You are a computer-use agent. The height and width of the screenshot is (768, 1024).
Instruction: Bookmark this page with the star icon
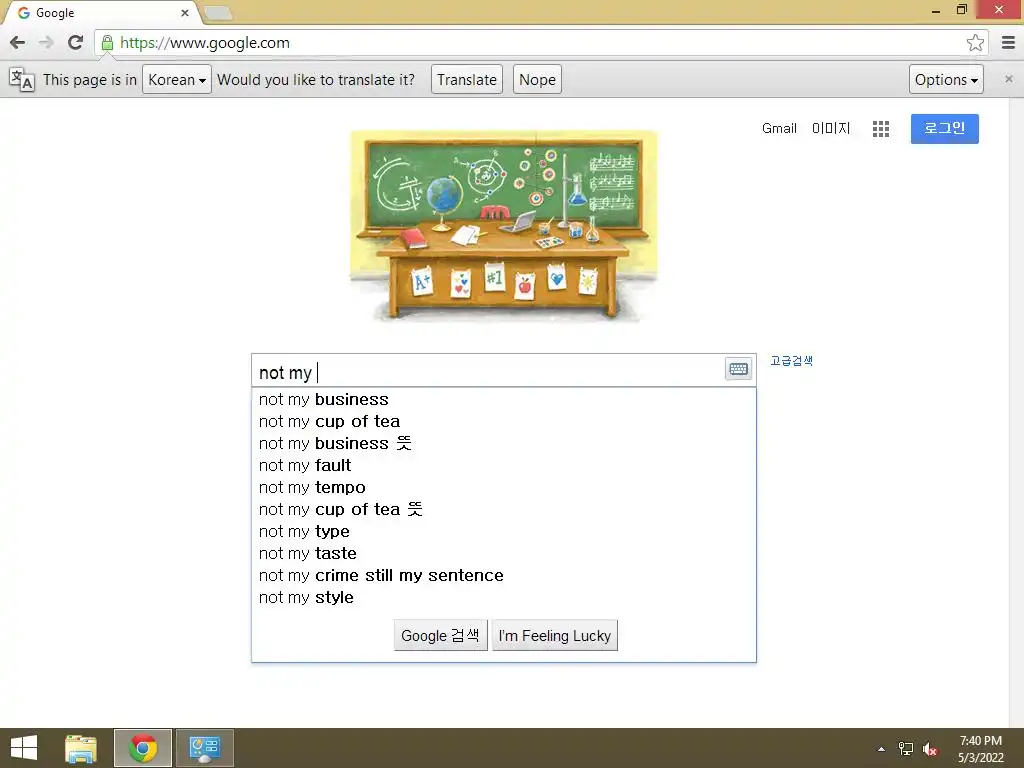pos(975,42)
